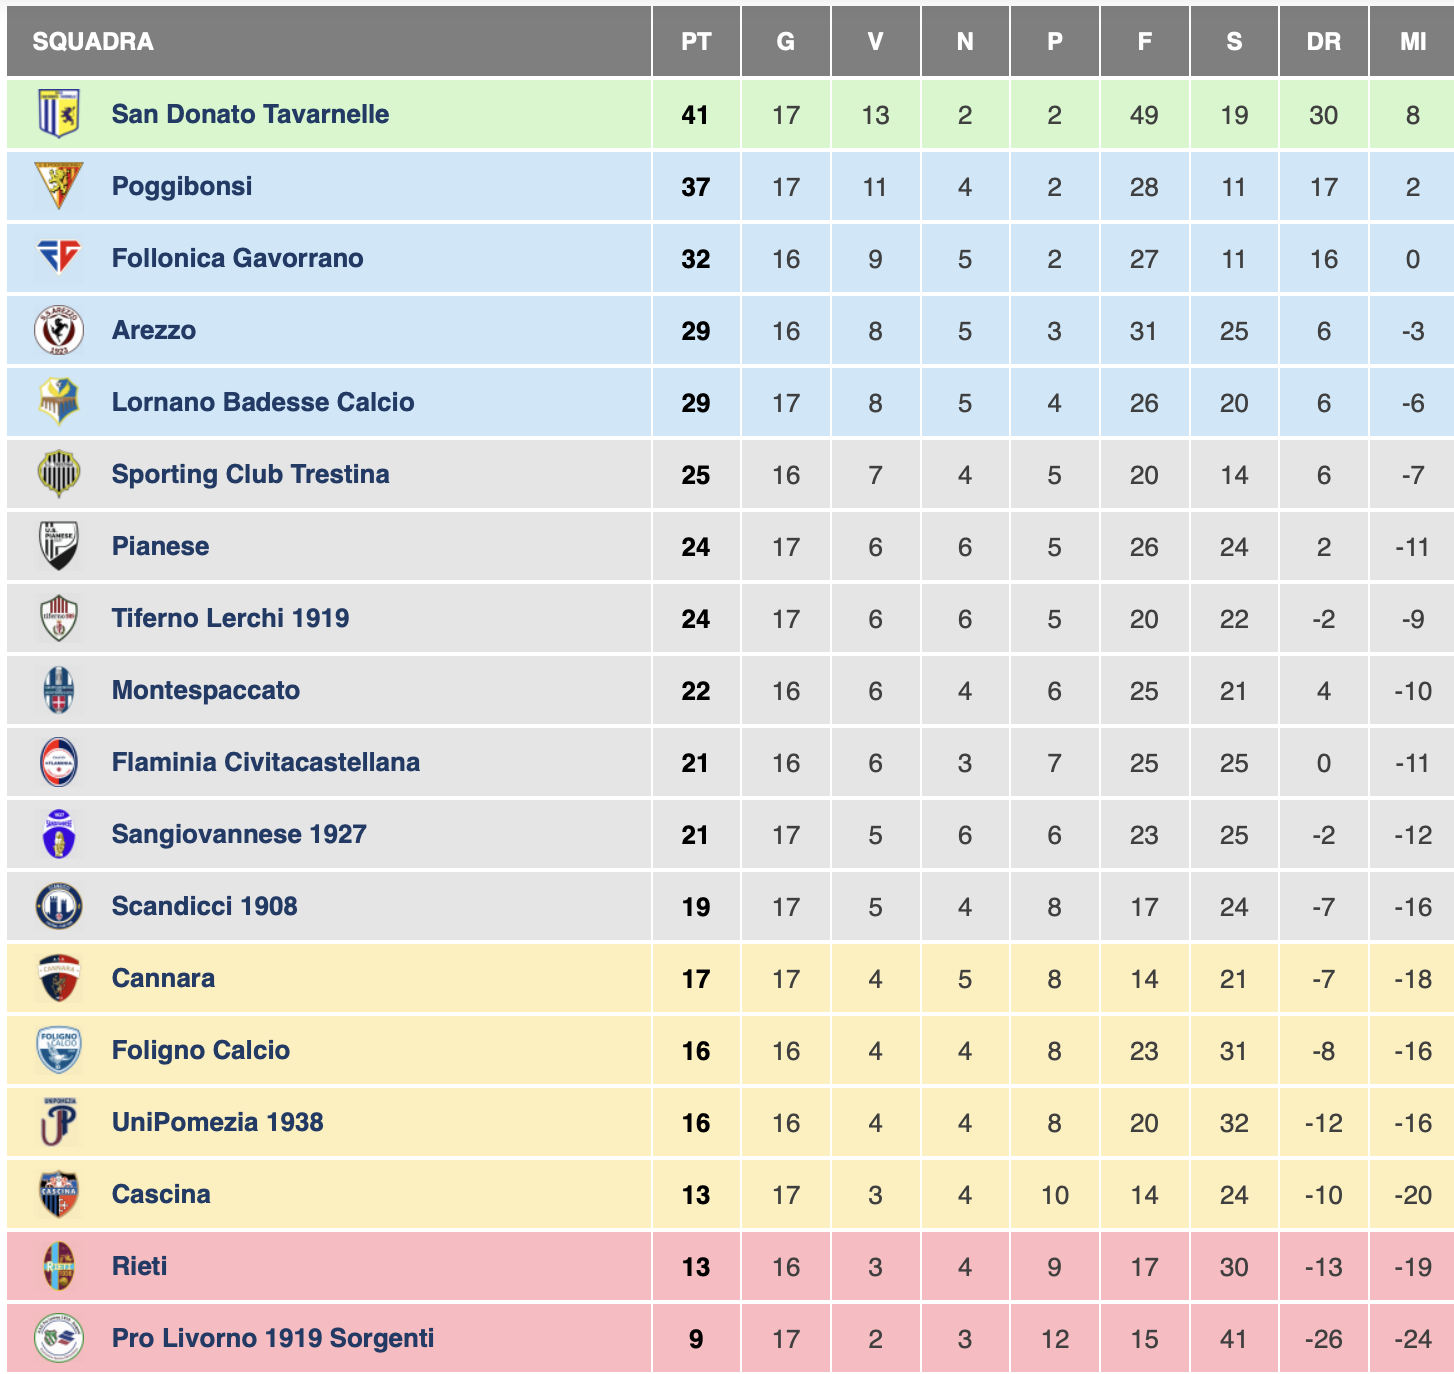Screen dimensions: 1454x1374
Task: Click the Arezzo club crest
Action: click(59, 330)
